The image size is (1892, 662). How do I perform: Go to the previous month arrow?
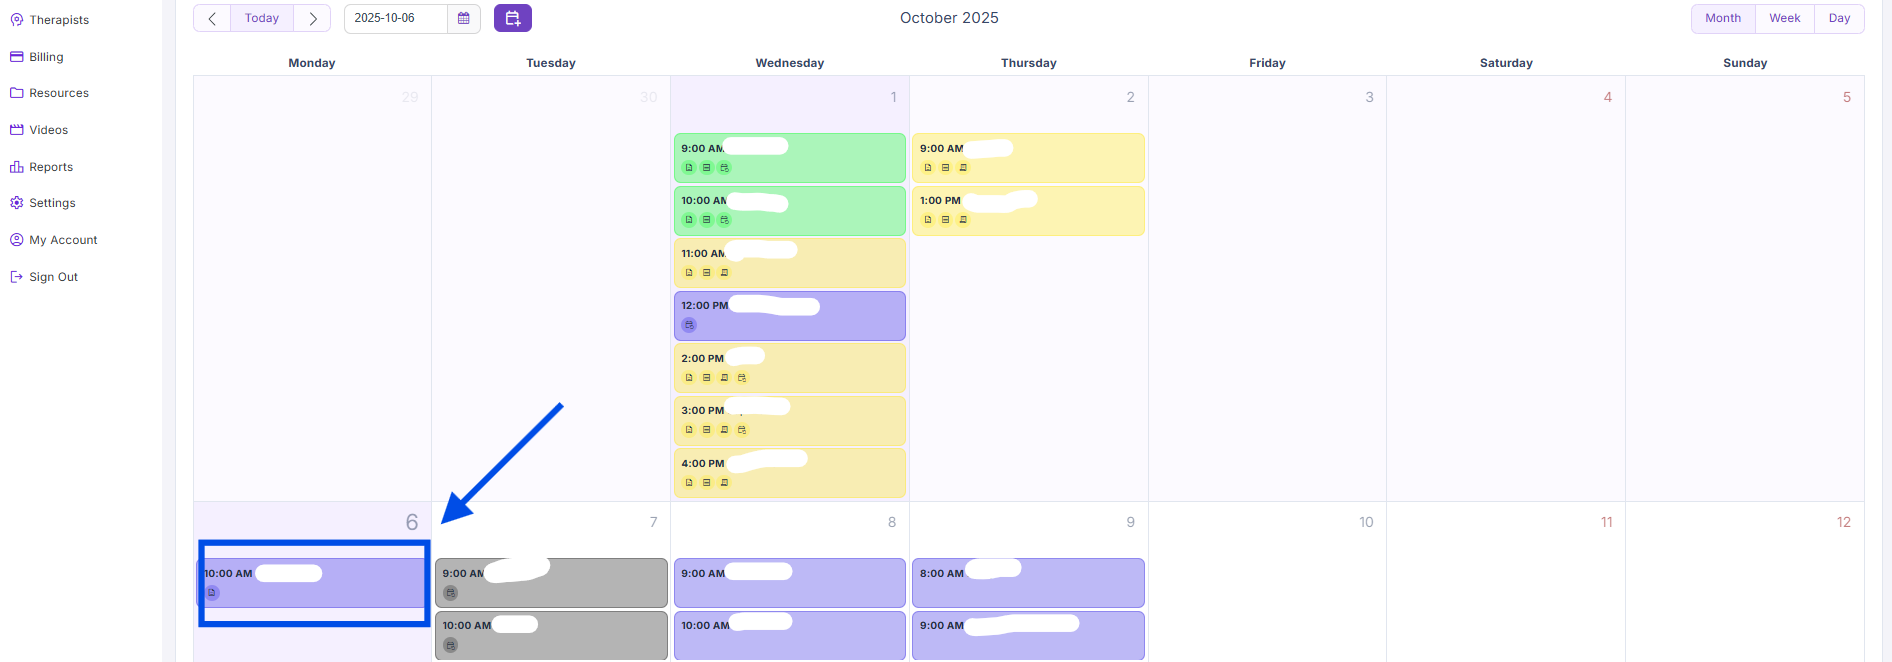[212, 18]
